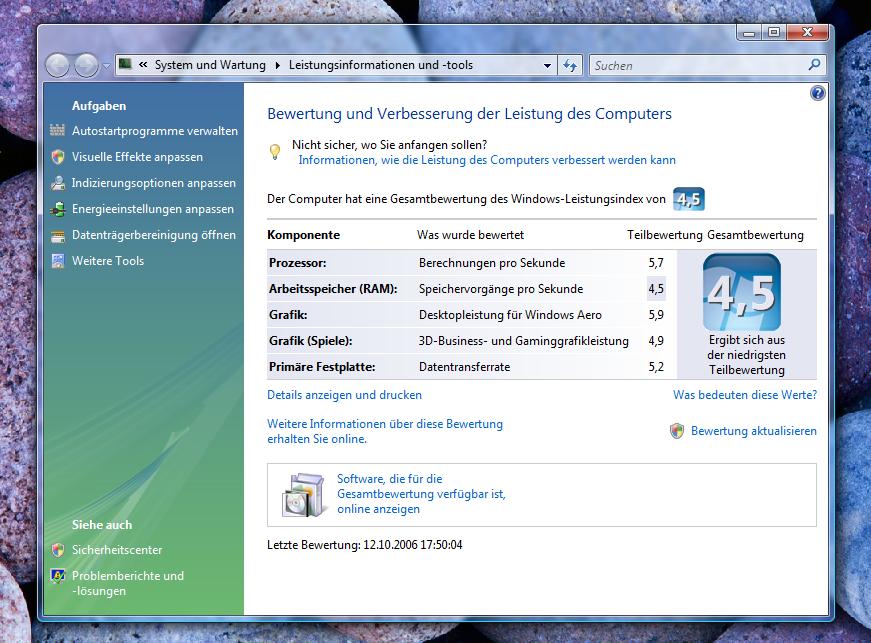
Task: Open Weitere Tools
Action: [x=108, y=261]
